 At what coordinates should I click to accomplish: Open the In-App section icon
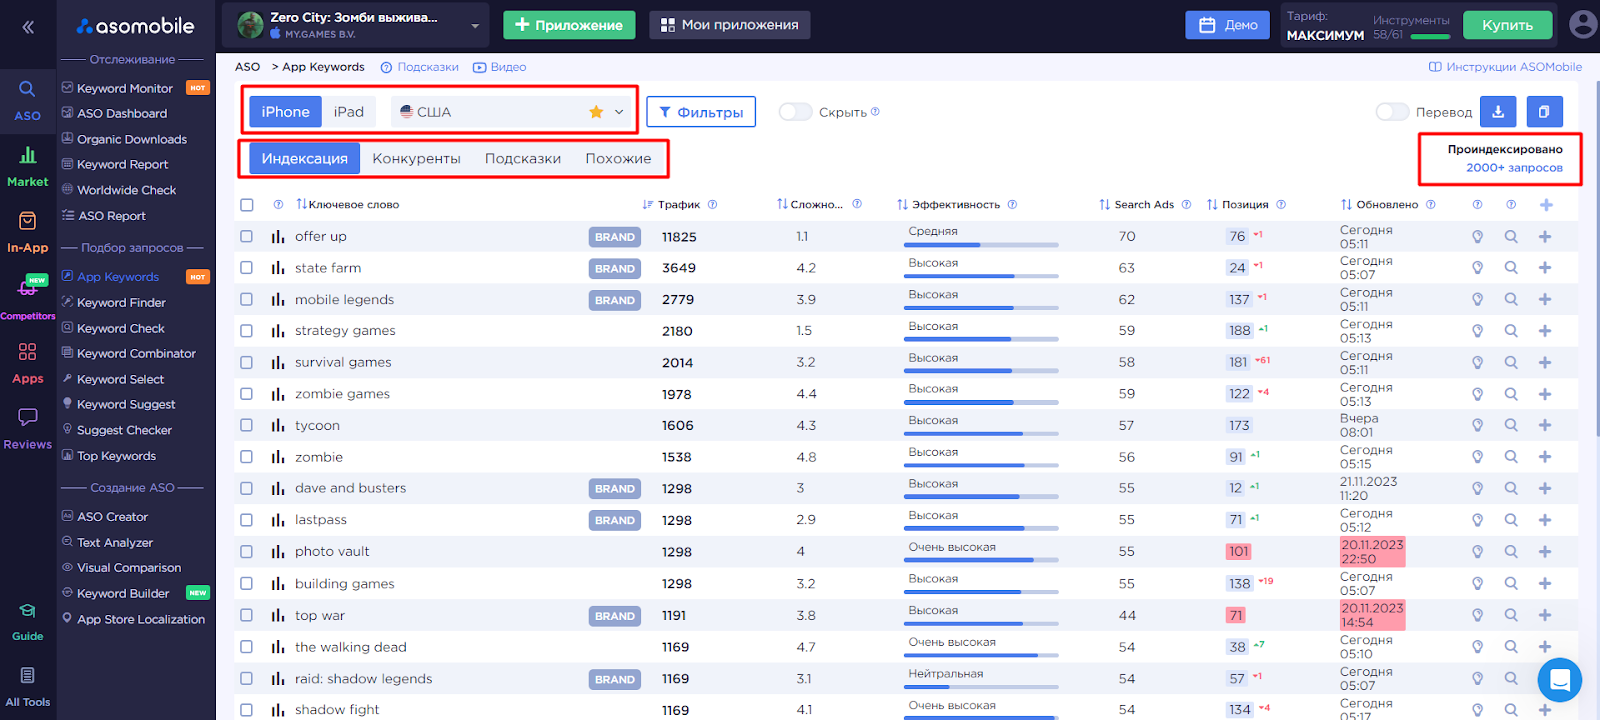point(27,221)
